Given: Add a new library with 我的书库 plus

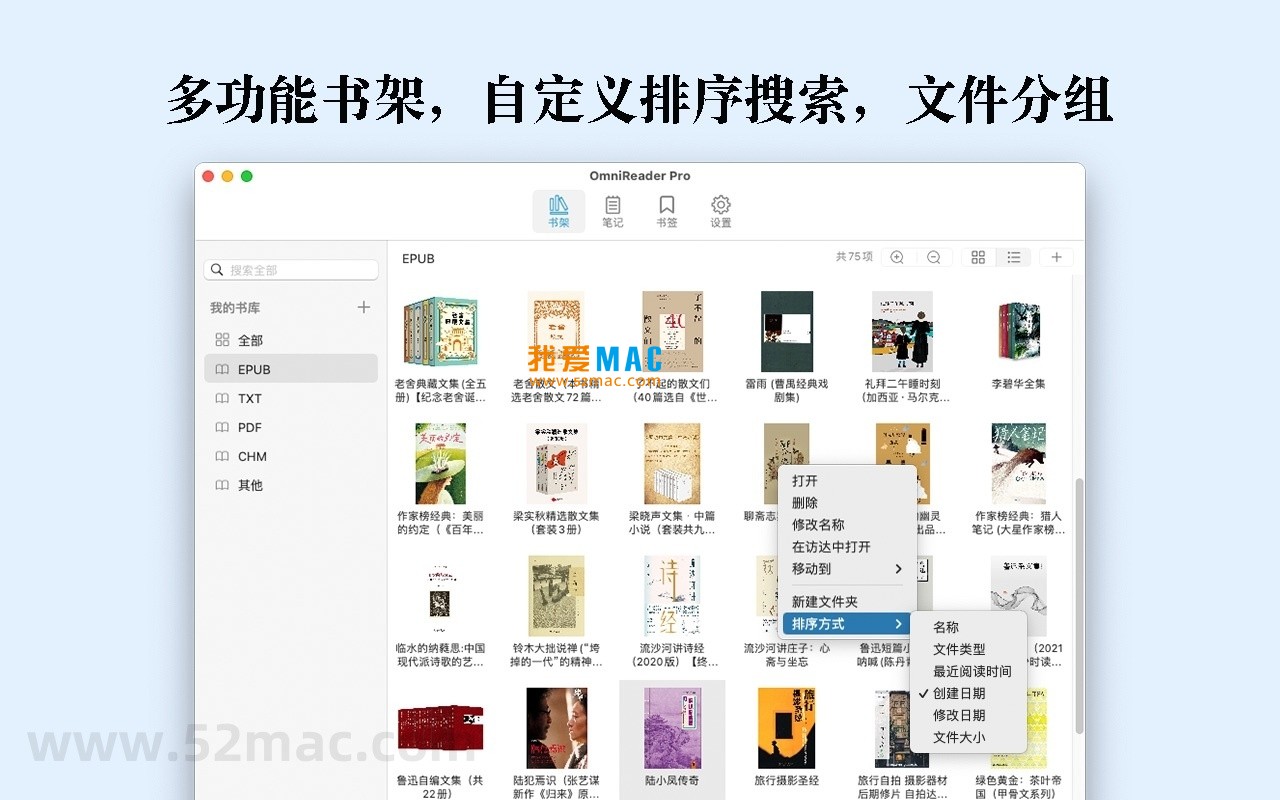Looking at the screenshot, I should coord(364,308).
